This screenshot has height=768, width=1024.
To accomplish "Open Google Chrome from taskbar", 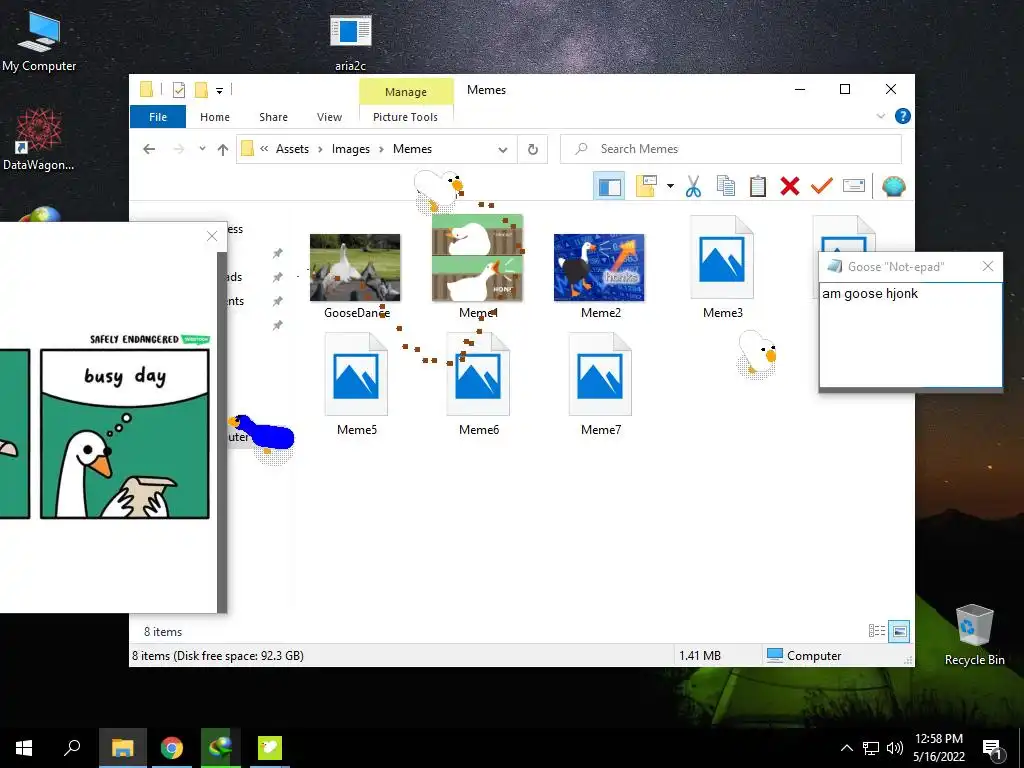I will coord(172,748).
